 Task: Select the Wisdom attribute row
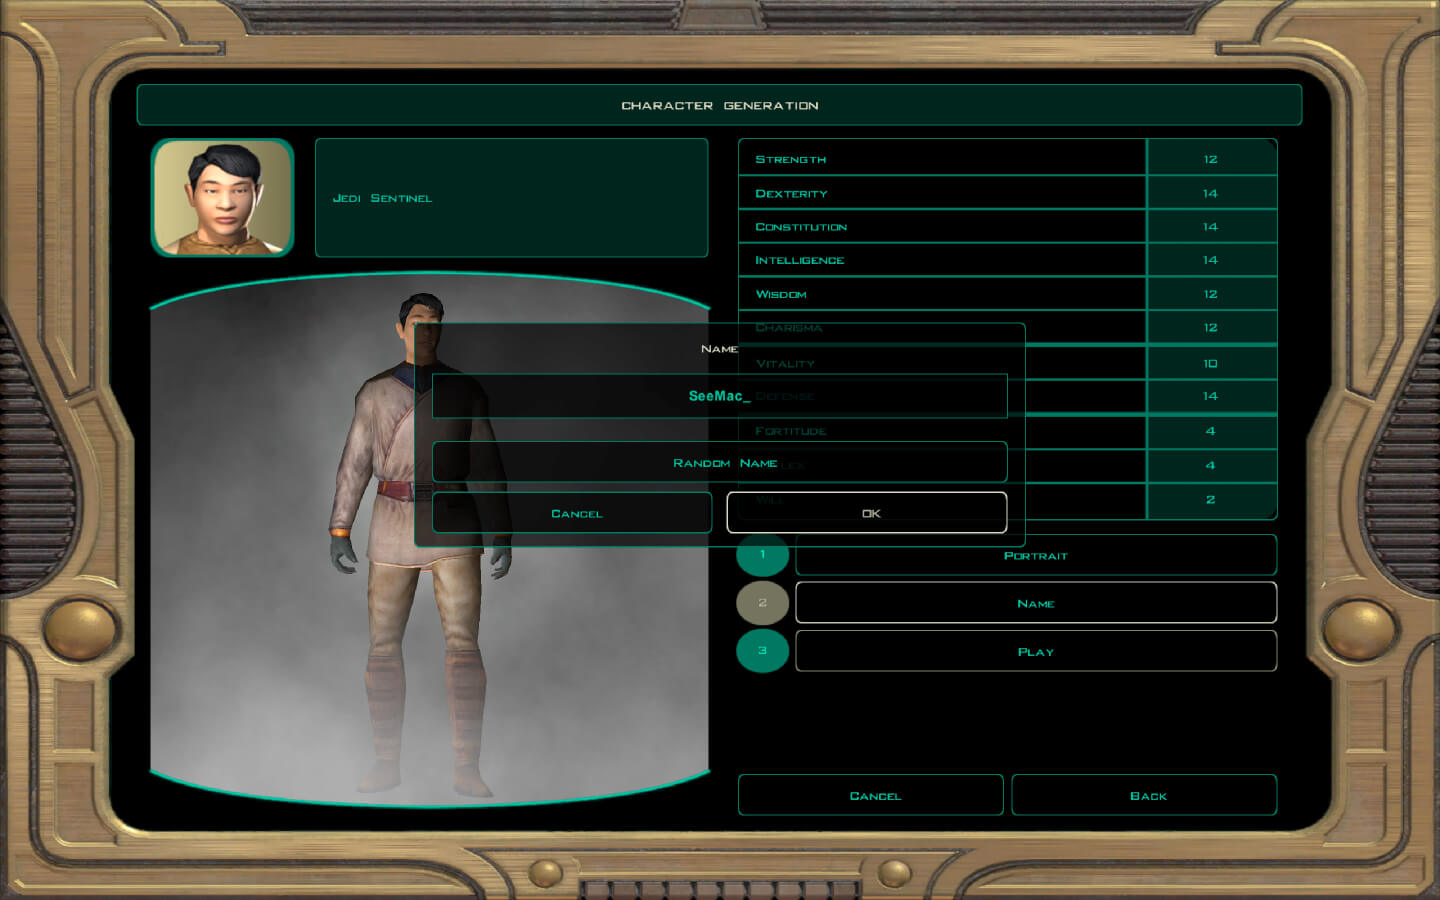click(x=940, y=294)
